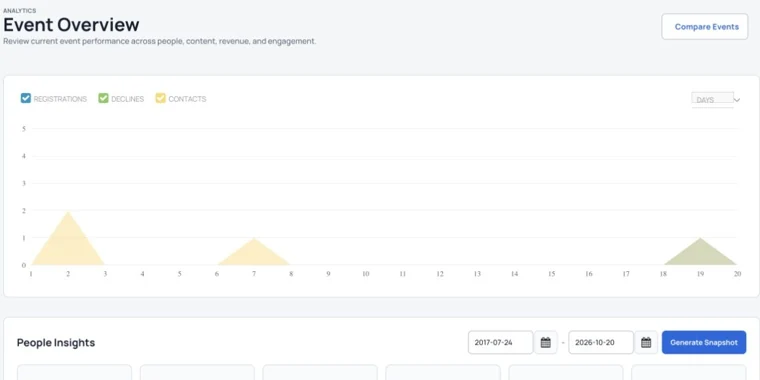Viewport: 760px width, 380px height.
Task: Disable the Contacts series checkbox
Action: tap(160, 98)
